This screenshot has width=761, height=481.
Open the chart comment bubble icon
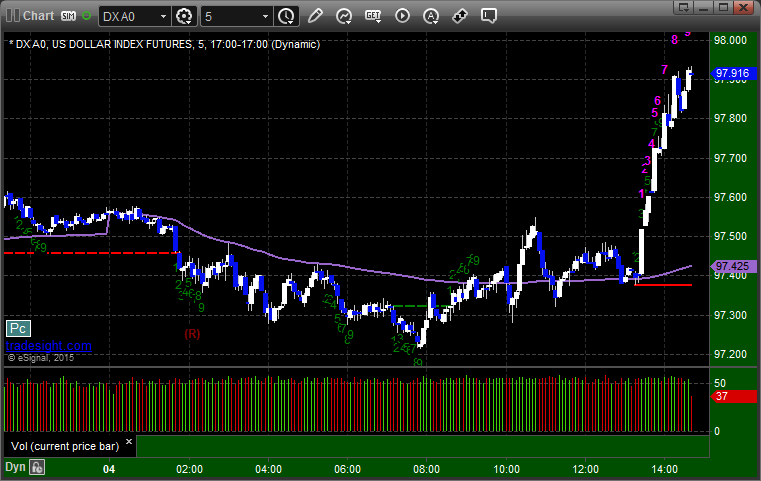489,16
